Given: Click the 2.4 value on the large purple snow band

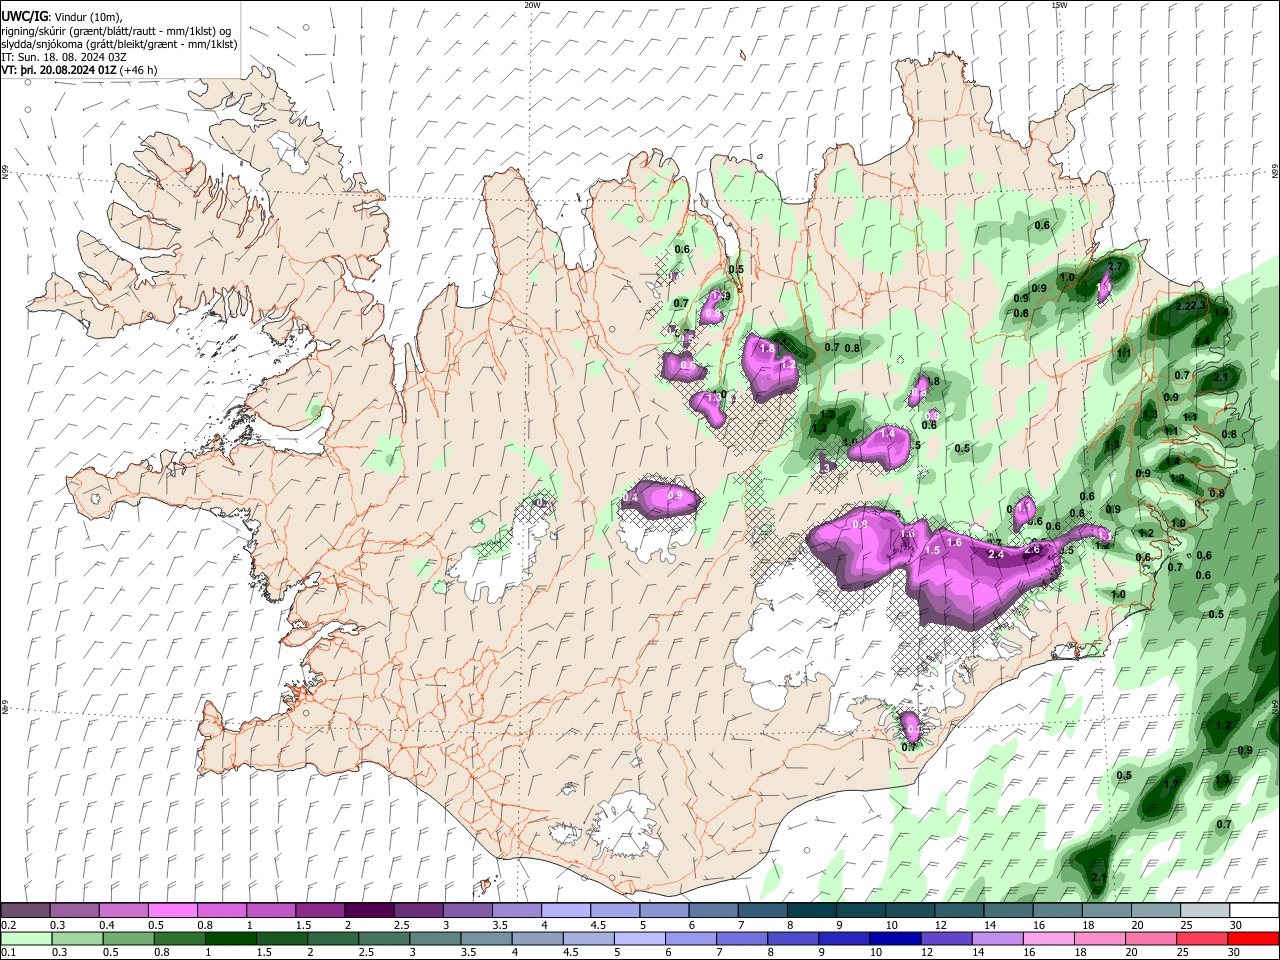Looking at the screenshot, I should click(x=995, y=554).
